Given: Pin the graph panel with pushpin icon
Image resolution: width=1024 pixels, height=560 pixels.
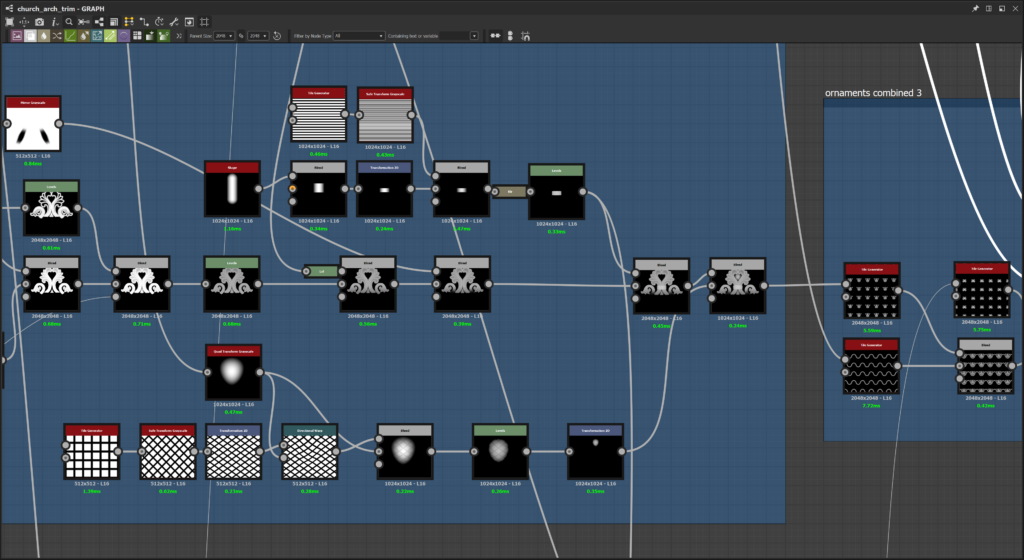Looking at the screenshot, I should coord(976,7).
